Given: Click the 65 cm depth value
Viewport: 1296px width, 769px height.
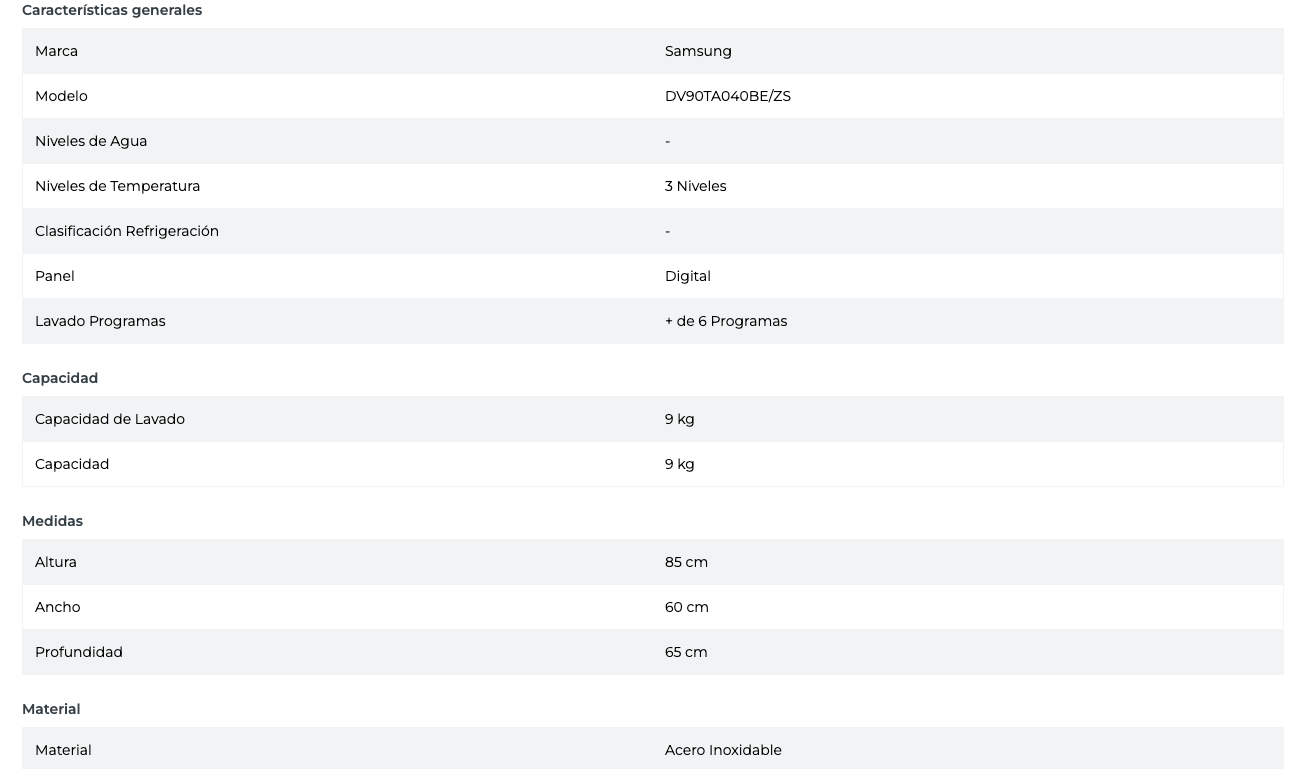Looking at the screenshot, I should 686,652.
